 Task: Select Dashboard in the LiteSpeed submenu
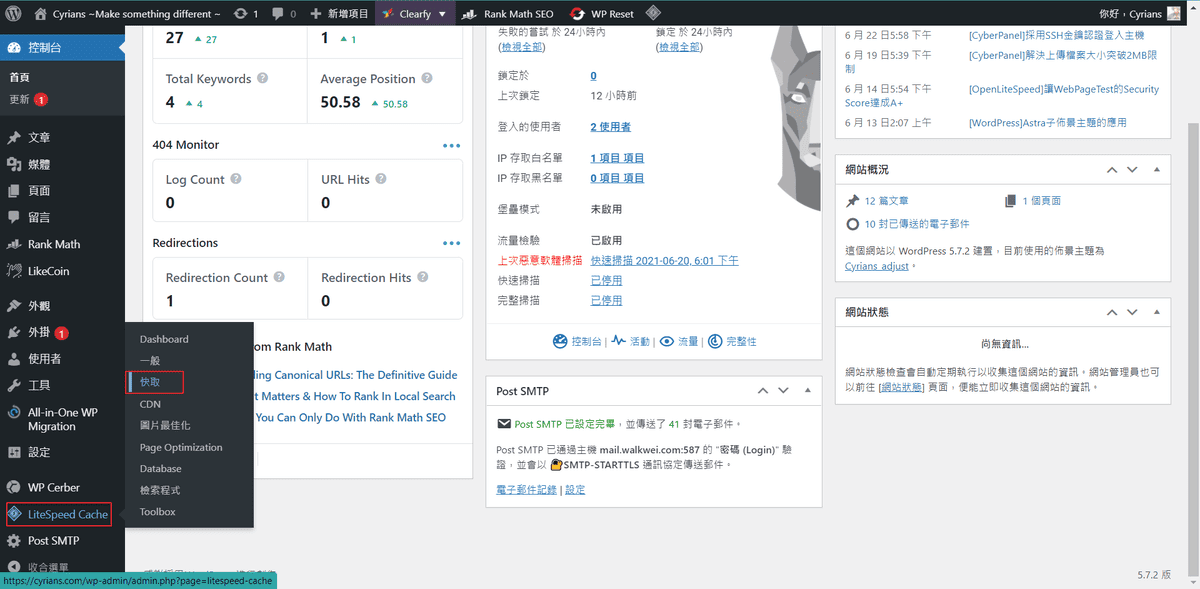click(x=164, y=339)
